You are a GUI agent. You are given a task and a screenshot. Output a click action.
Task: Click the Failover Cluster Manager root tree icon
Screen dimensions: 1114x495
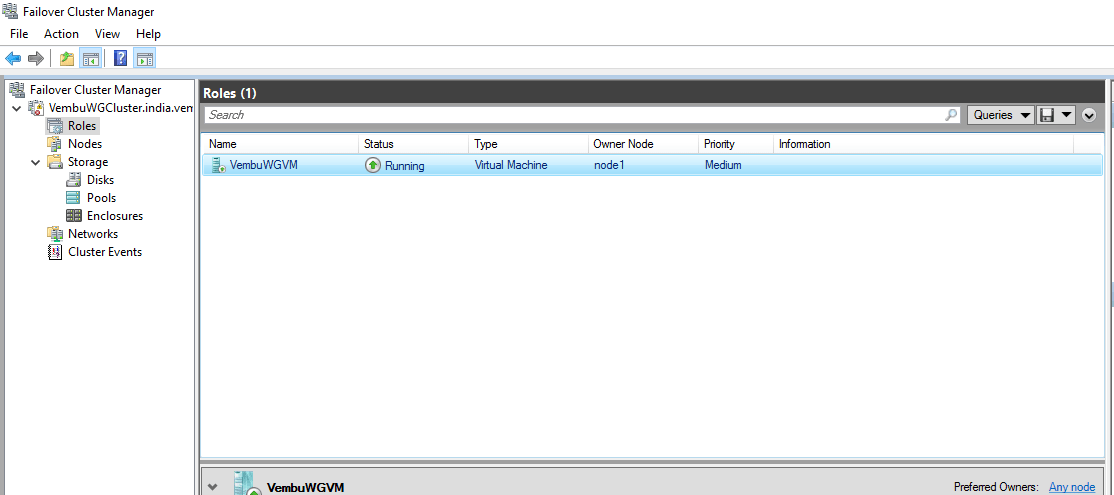point(18,89)
